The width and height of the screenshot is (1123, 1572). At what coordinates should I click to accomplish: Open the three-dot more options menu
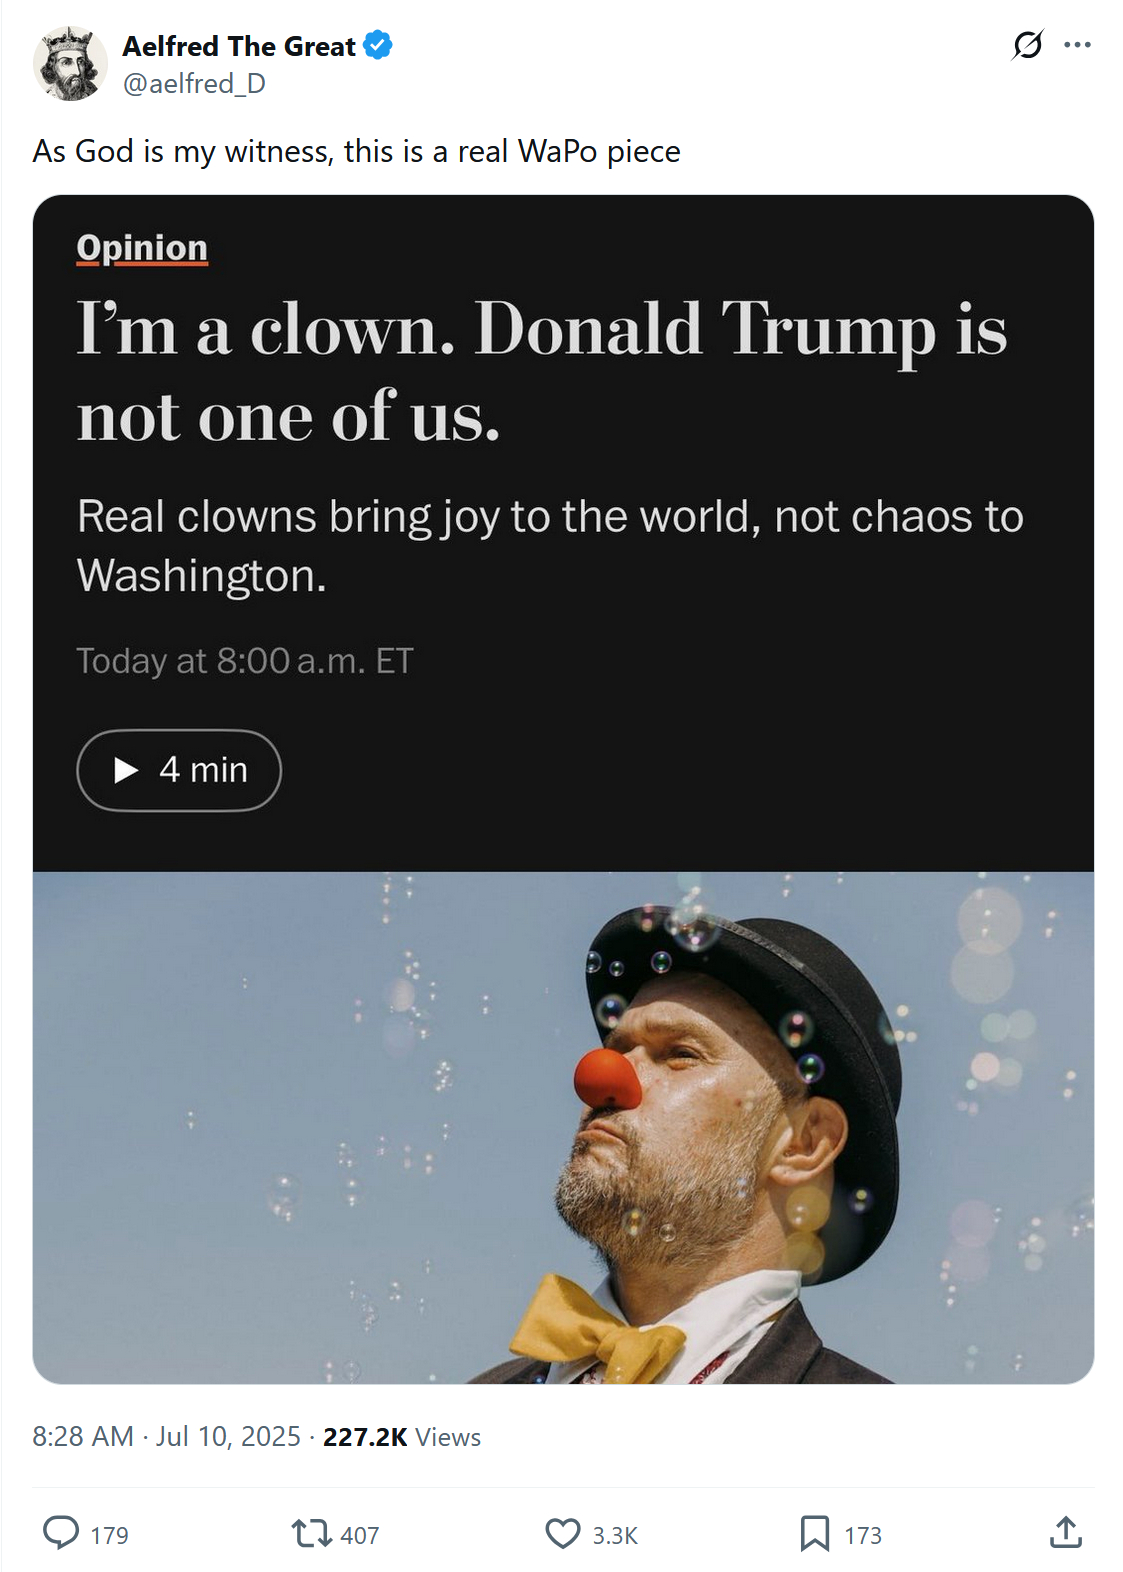coord(1077,45)
